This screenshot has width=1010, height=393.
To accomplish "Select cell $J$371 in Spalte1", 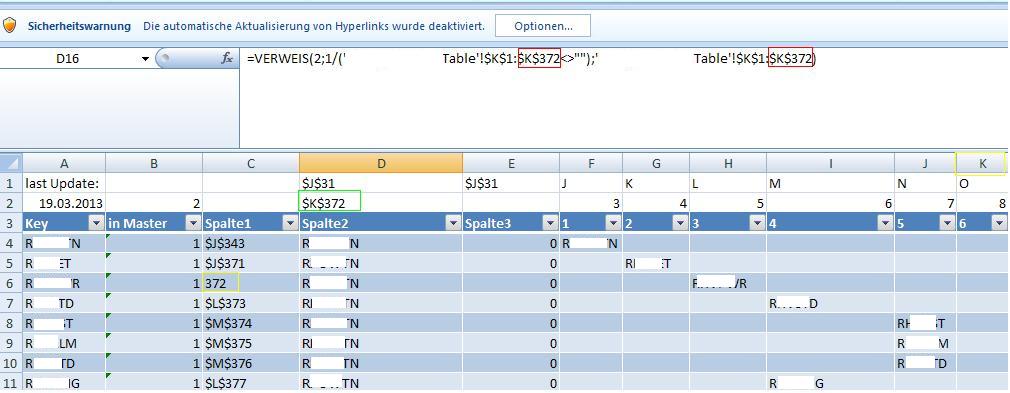I will (x=251, y=264).
